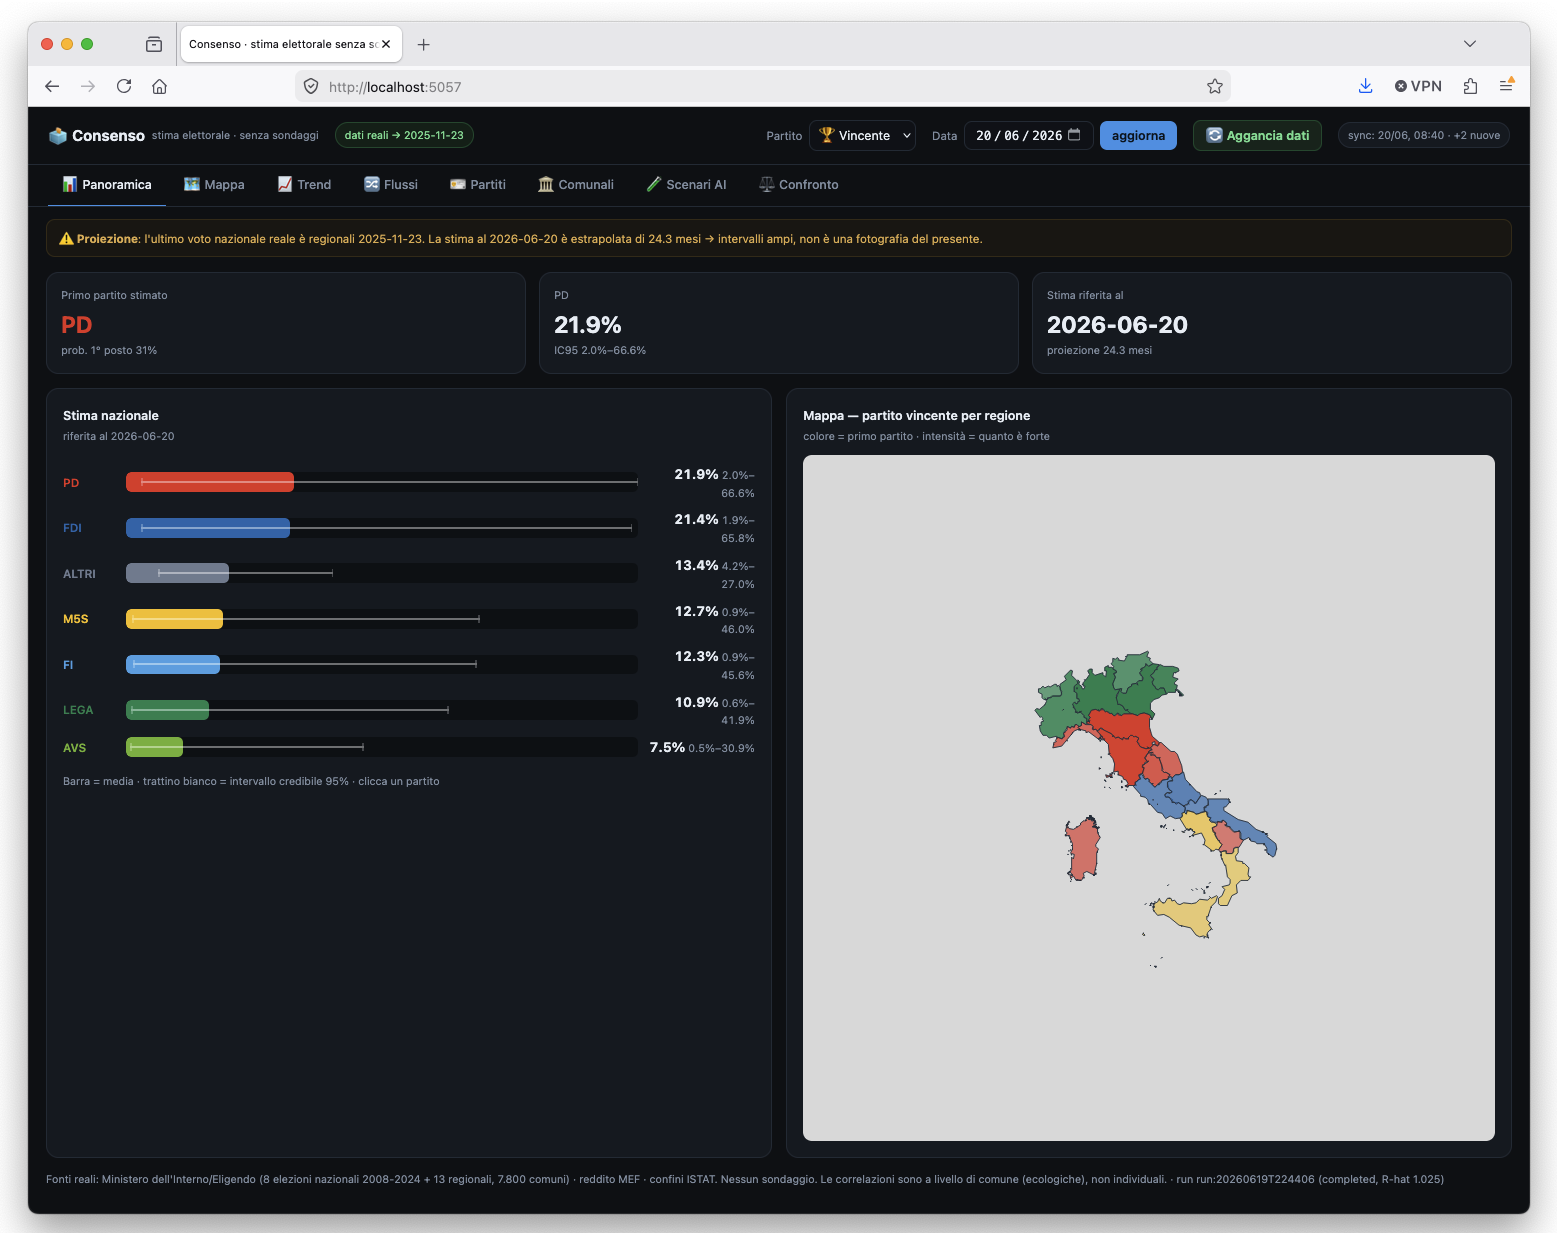Open the tab overview icon in title bar
This screenshot has width=1557, height=1233.
[154, 44]
